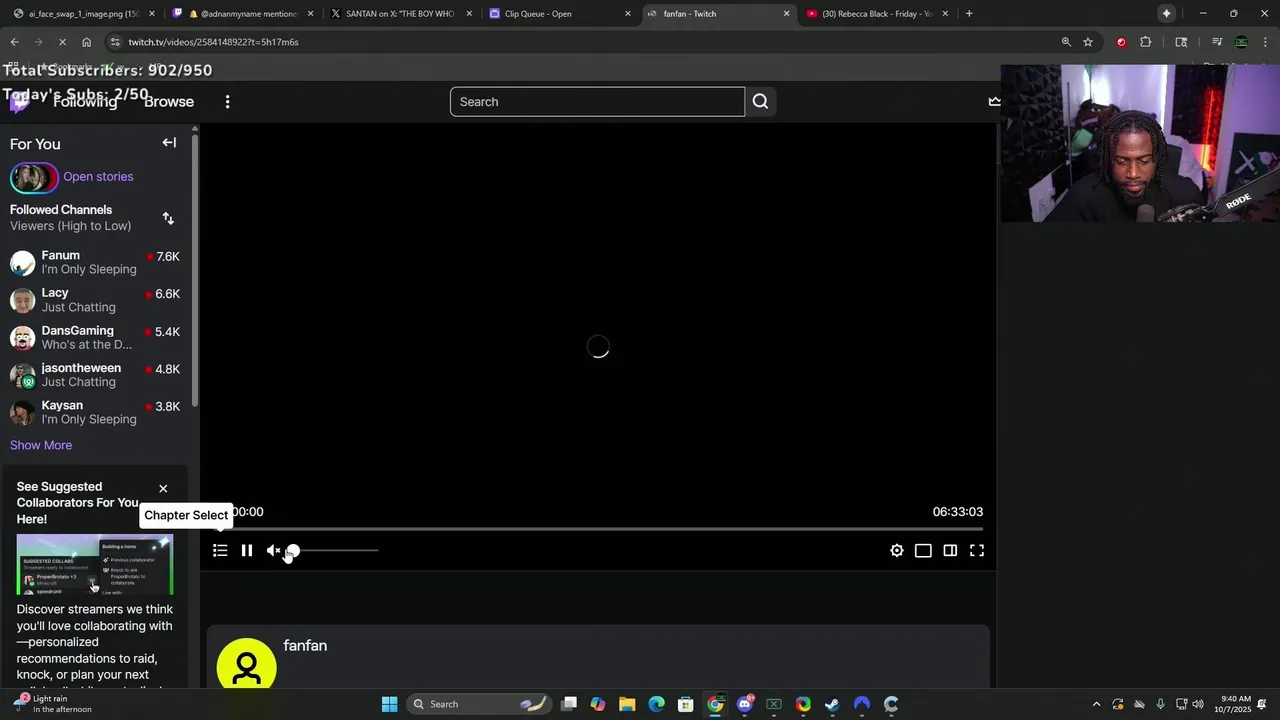Go to the Following tab

tap(85, 102)
